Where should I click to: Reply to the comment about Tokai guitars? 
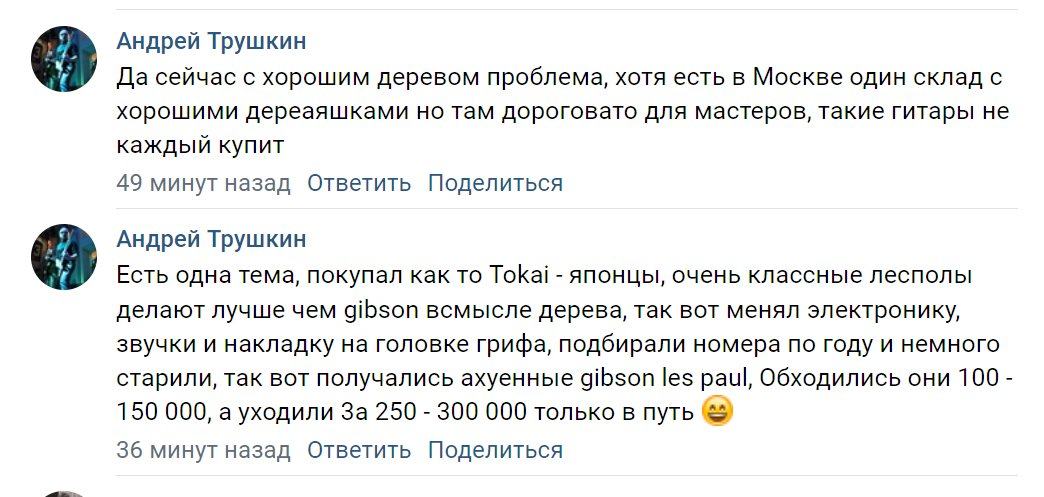pos(359,450)
